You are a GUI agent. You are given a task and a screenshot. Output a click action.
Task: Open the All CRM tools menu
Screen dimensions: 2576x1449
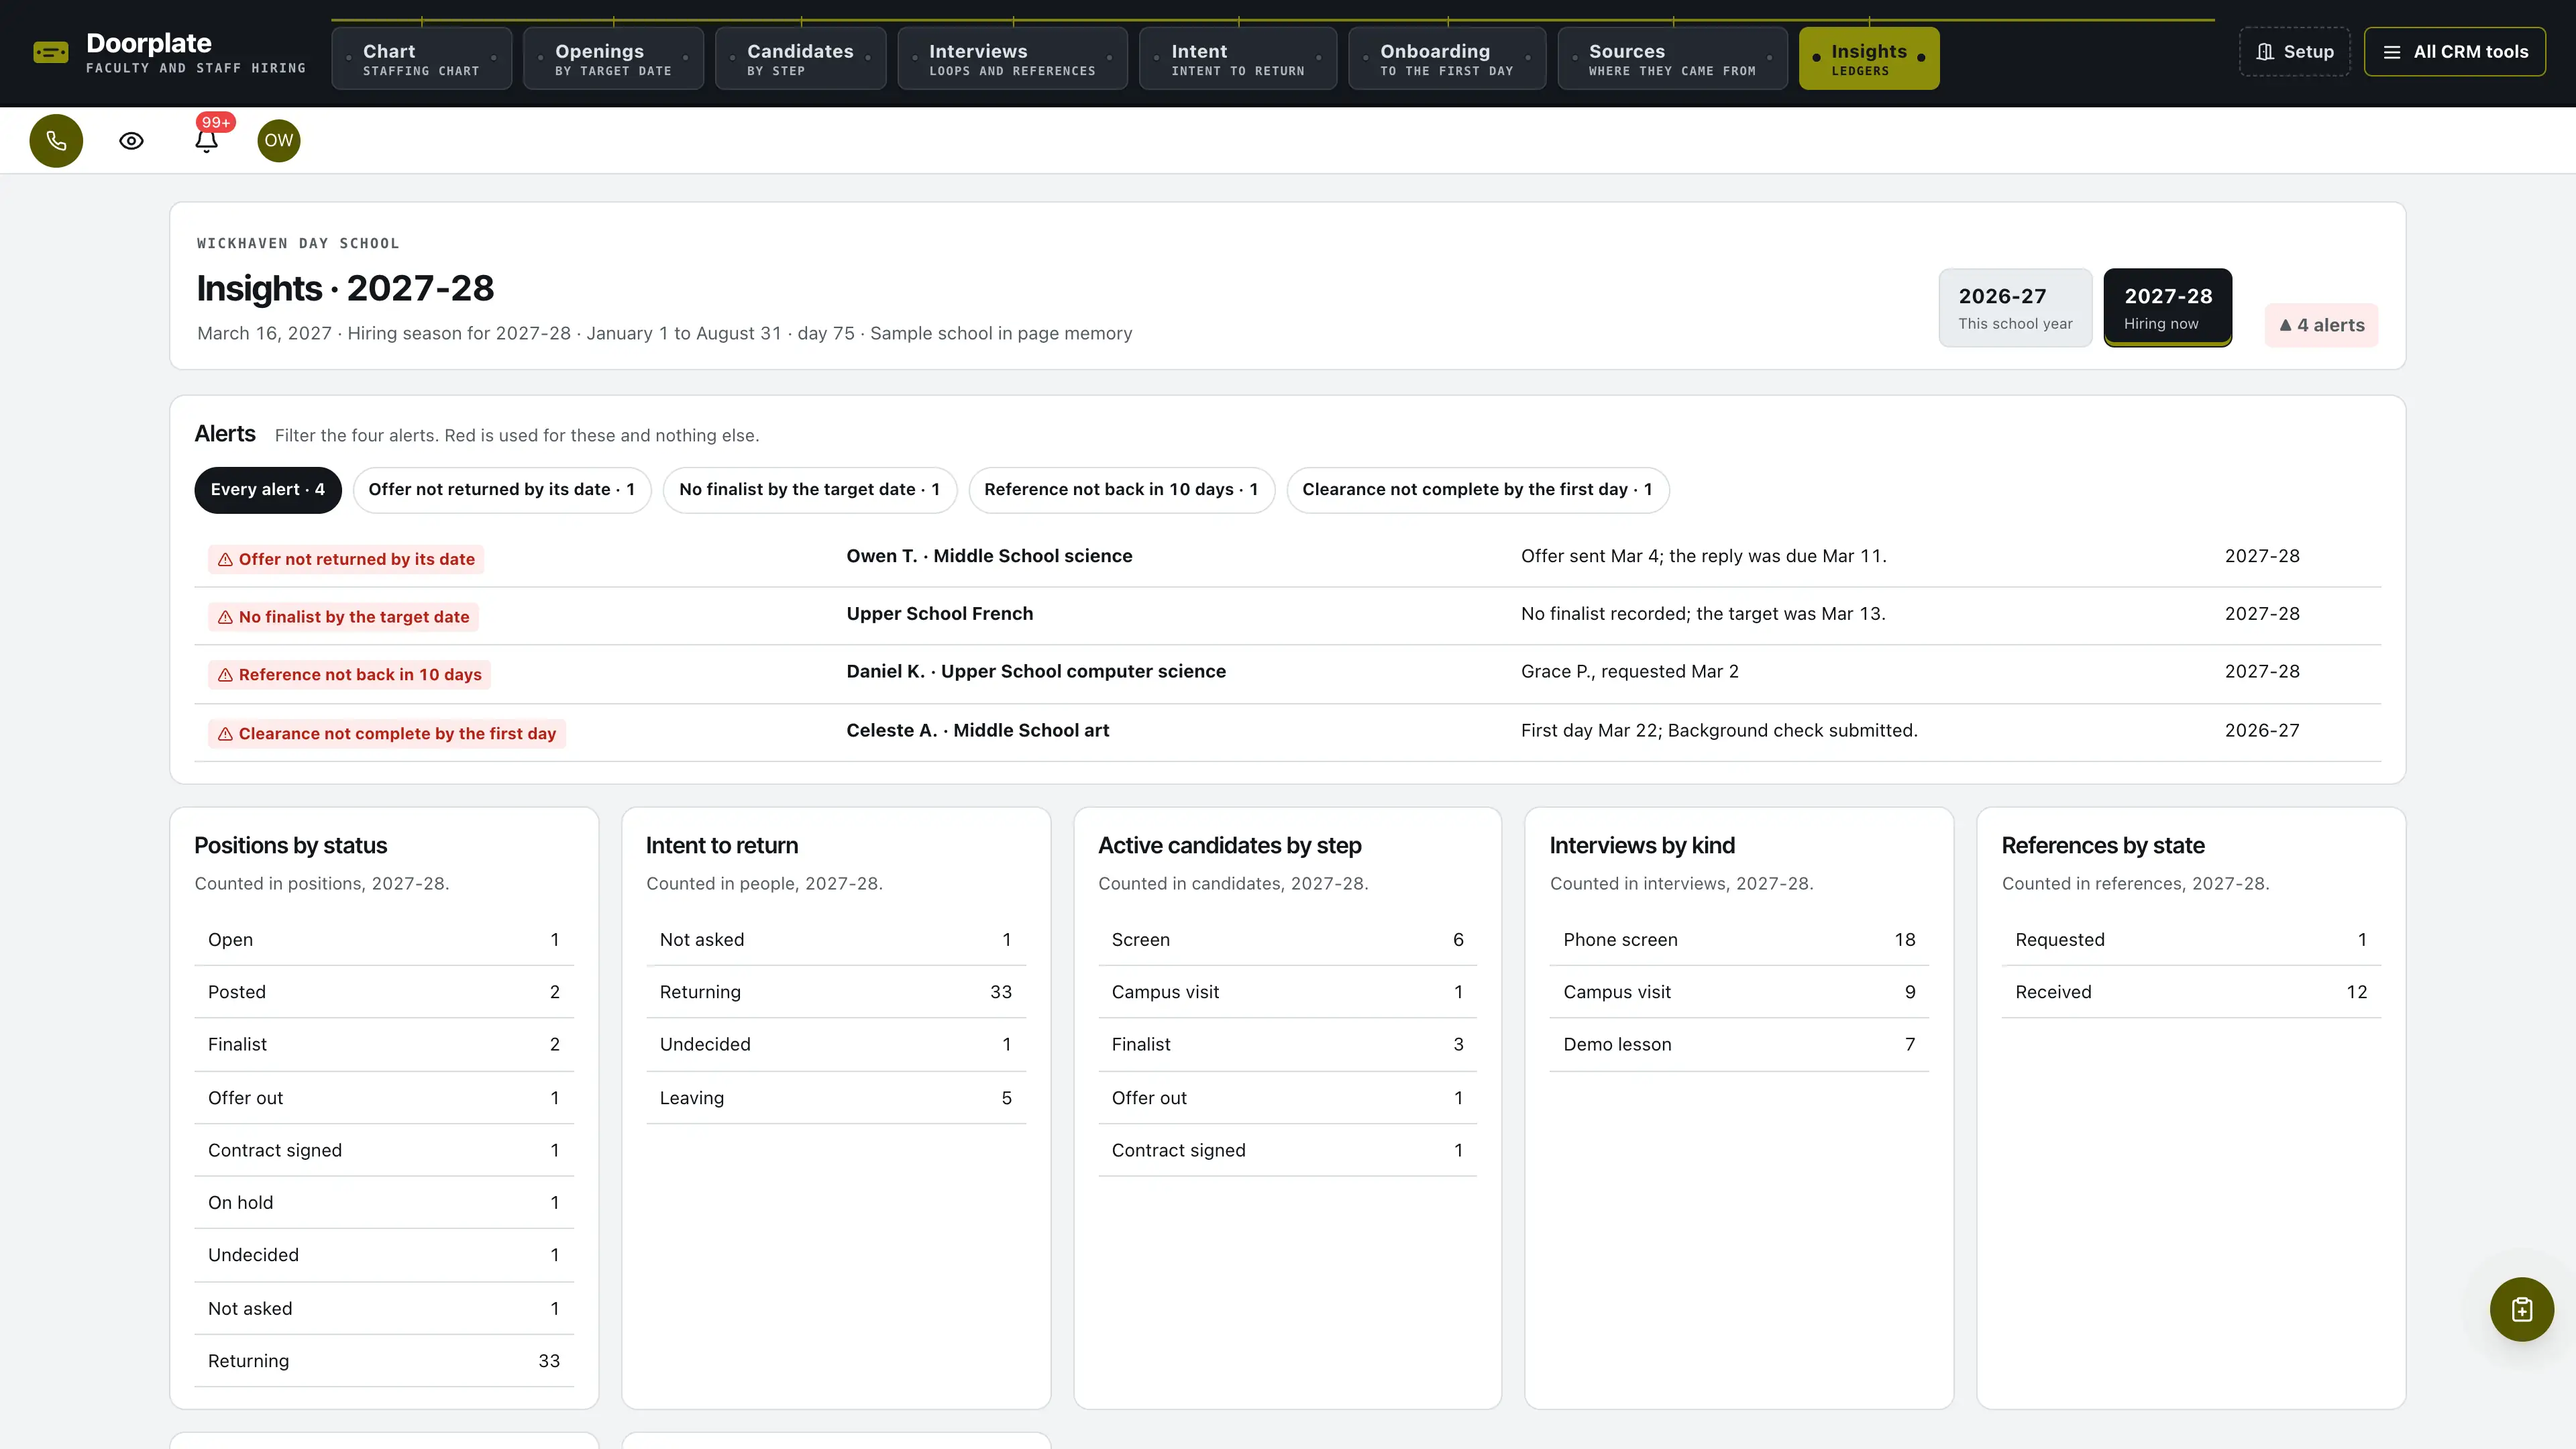2454,52
